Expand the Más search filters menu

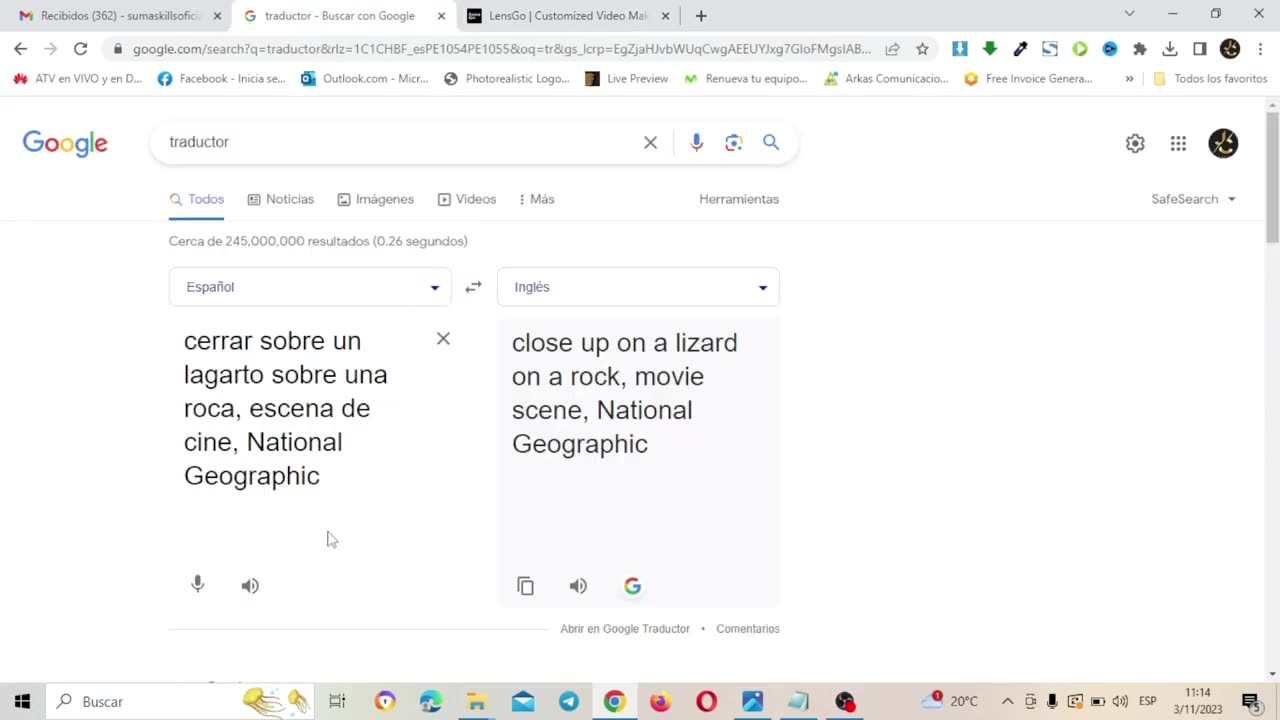(x=537, y=199)
